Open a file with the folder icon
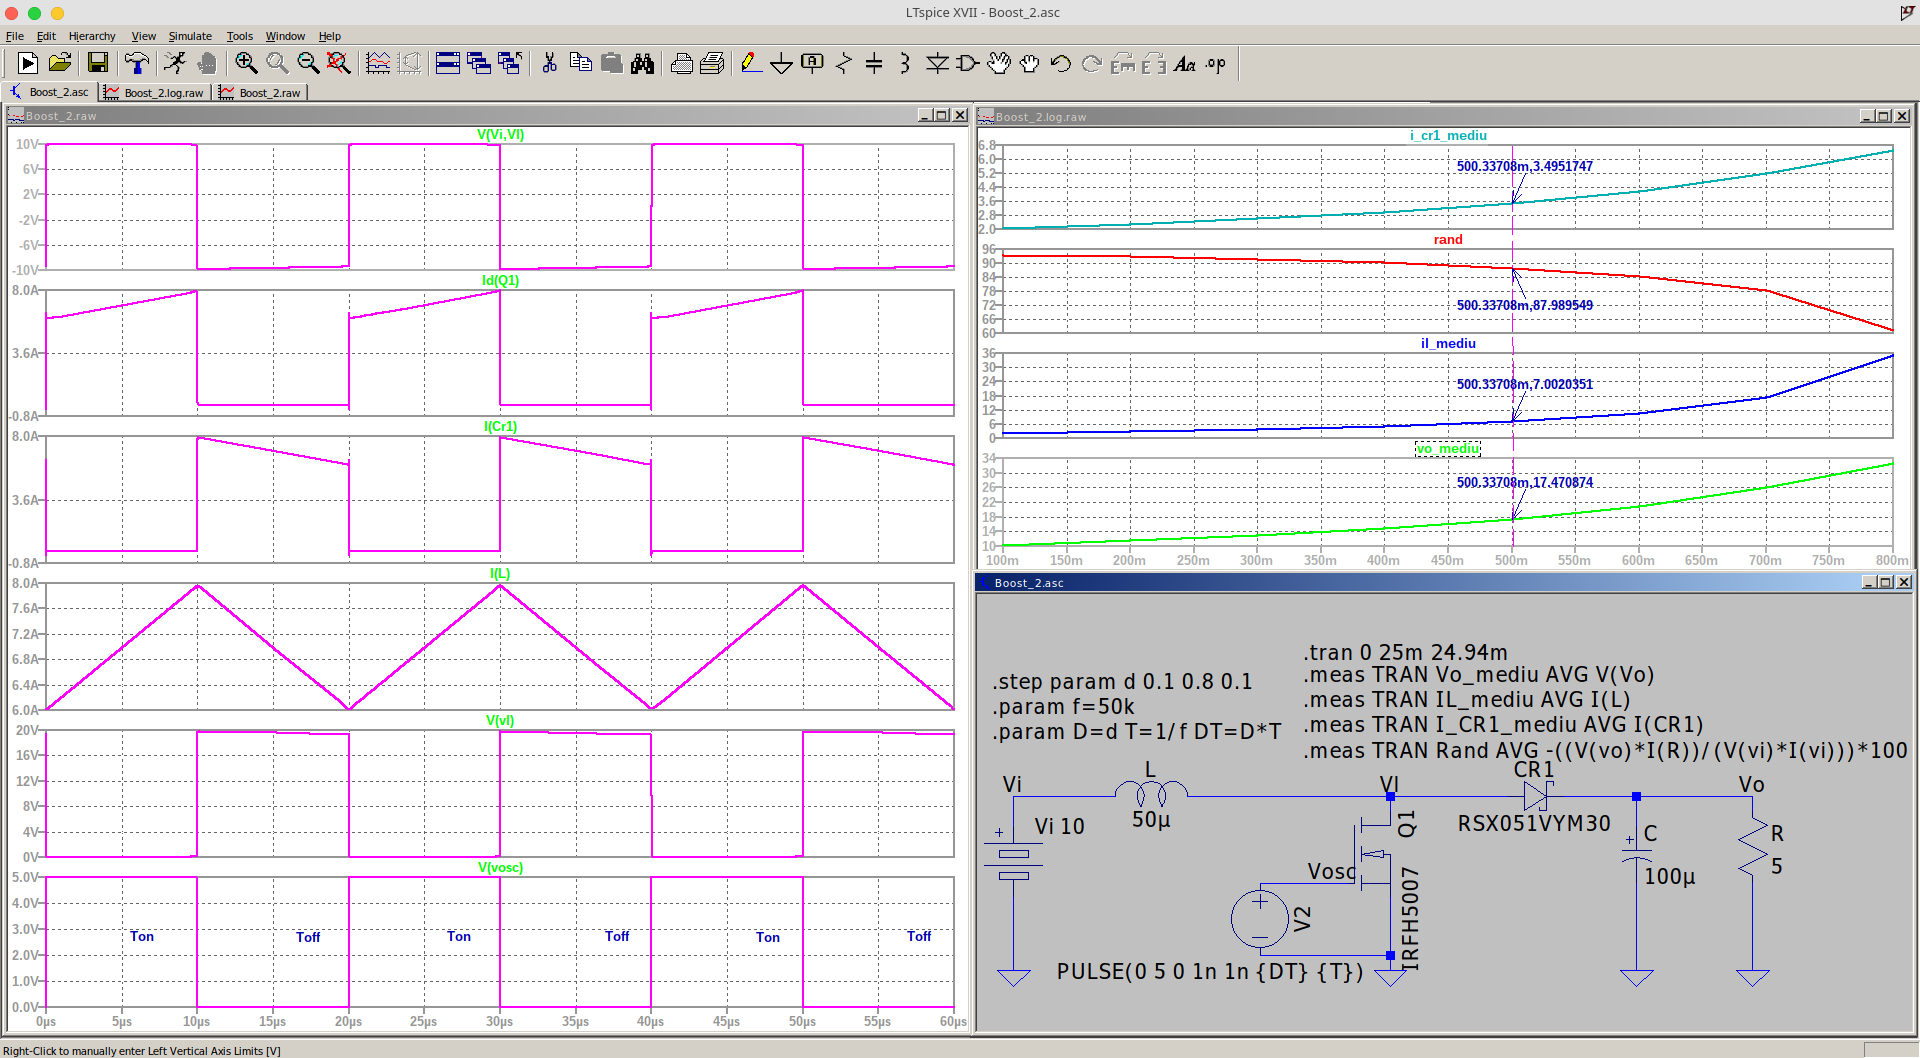The height and width of the screenshot is (1058, 1920). click(x=60, y=64)
